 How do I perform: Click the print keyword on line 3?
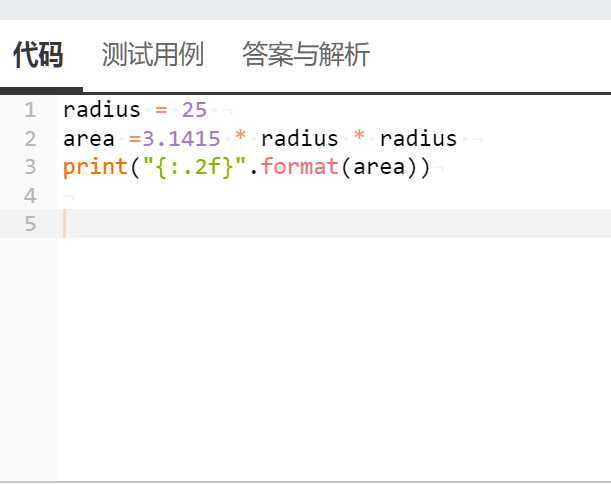pyautogui.click(x=95, y=167)
